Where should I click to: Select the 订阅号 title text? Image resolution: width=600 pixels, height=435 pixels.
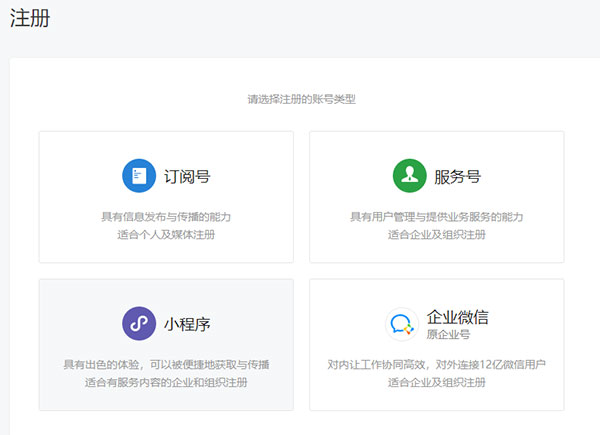tap(187, 177)
